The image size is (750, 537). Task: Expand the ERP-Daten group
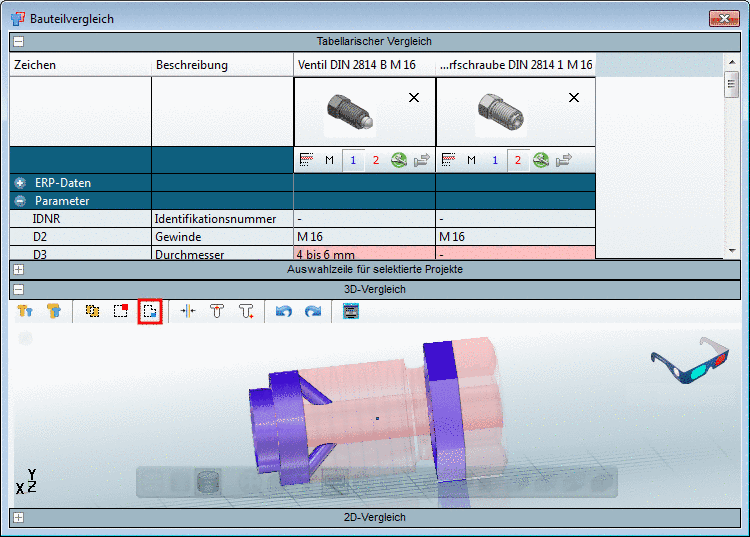coord(20,183)
